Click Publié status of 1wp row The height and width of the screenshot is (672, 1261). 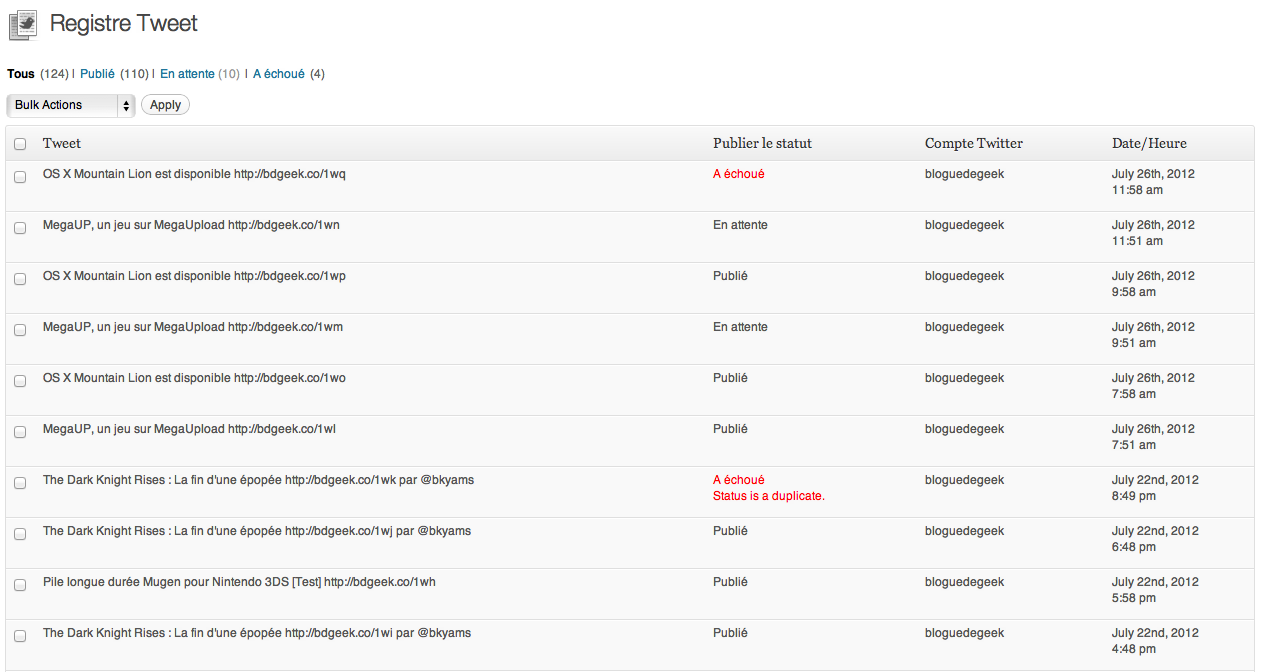(x=730, y=276)
